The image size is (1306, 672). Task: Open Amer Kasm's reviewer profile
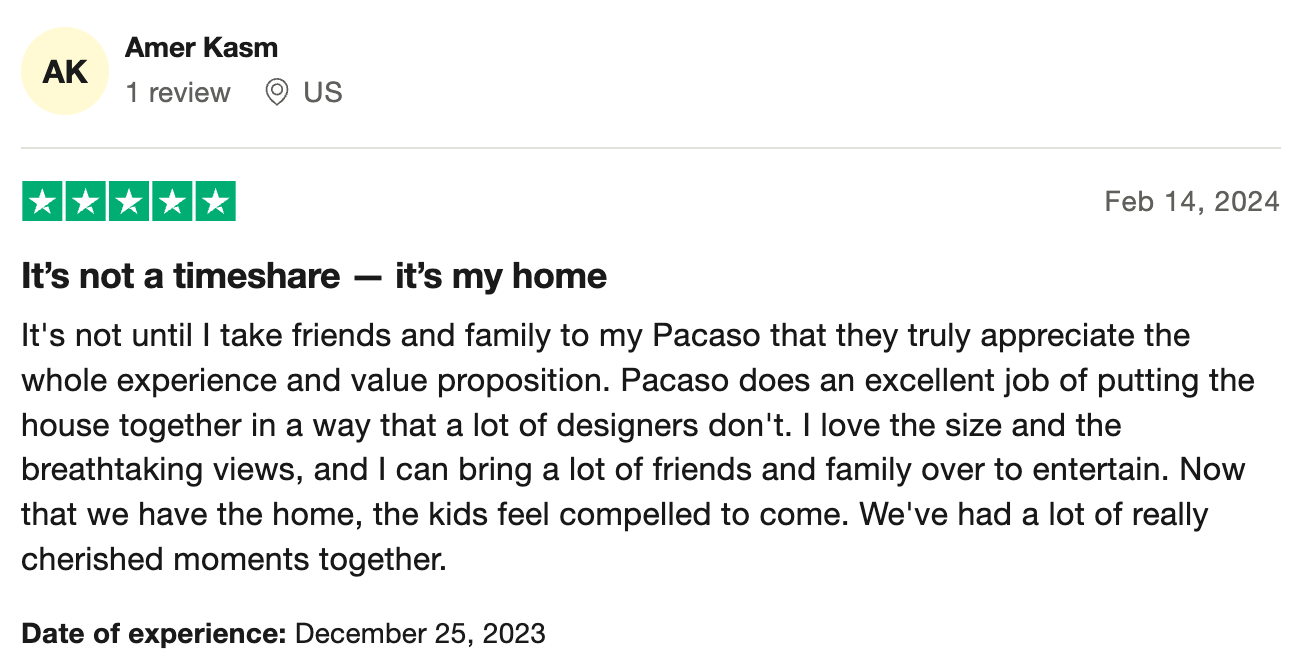(x=201, y=47)
